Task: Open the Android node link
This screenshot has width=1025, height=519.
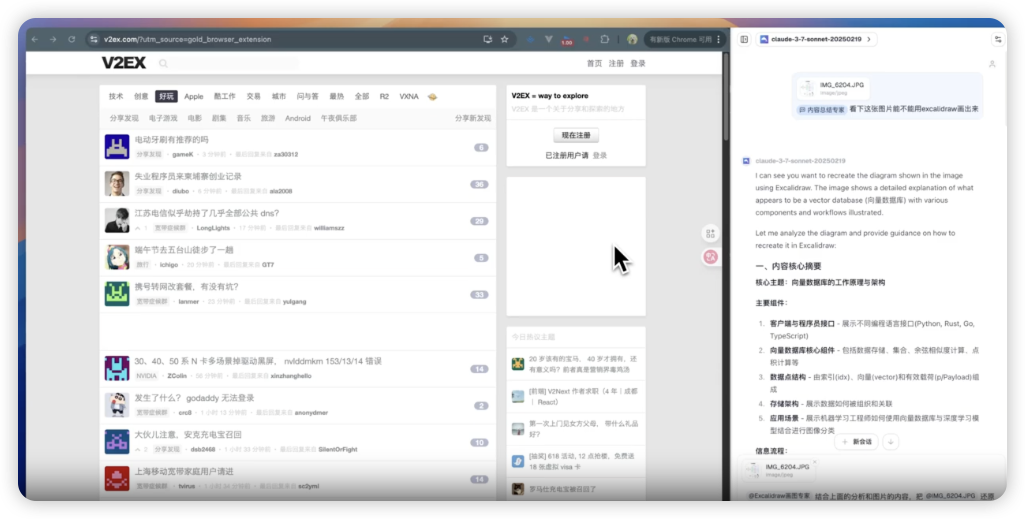Action: pos(298,118)
